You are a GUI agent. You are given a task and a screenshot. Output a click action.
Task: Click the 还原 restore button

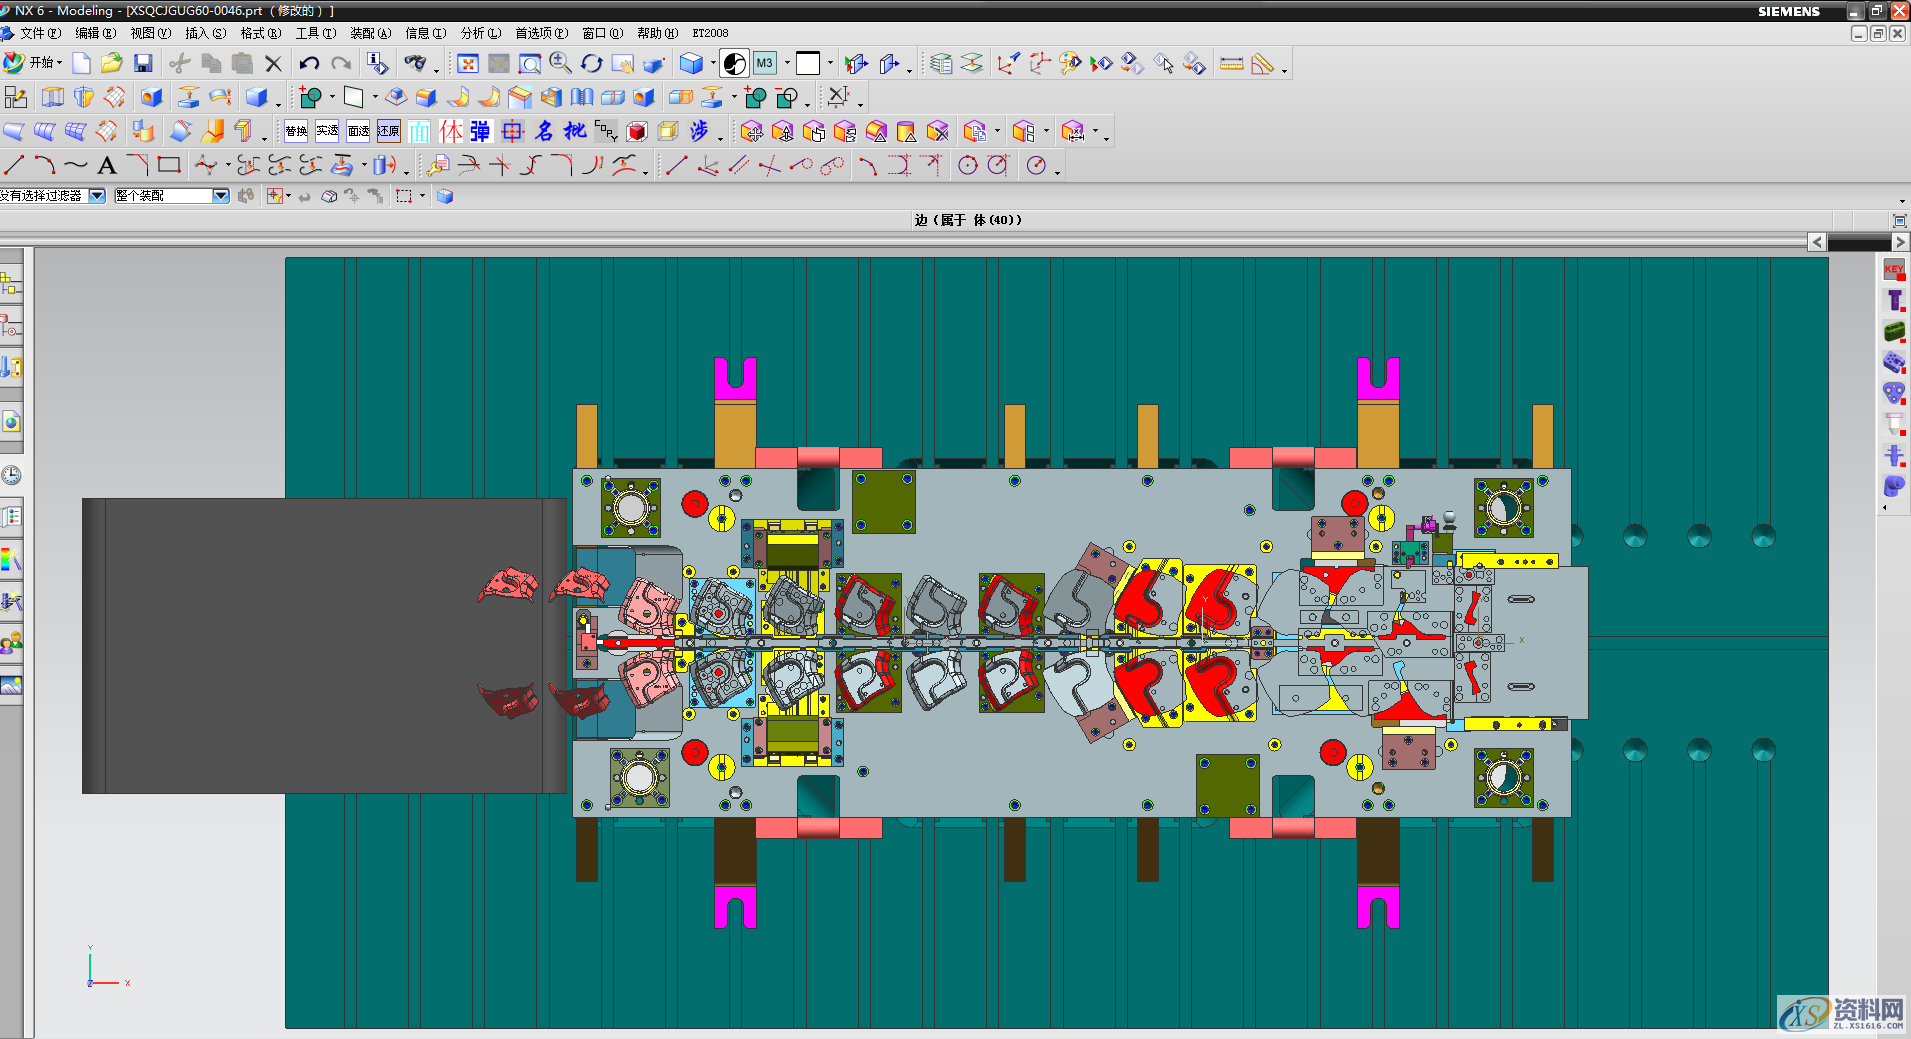pyautogui.click(x=389, y=131)
